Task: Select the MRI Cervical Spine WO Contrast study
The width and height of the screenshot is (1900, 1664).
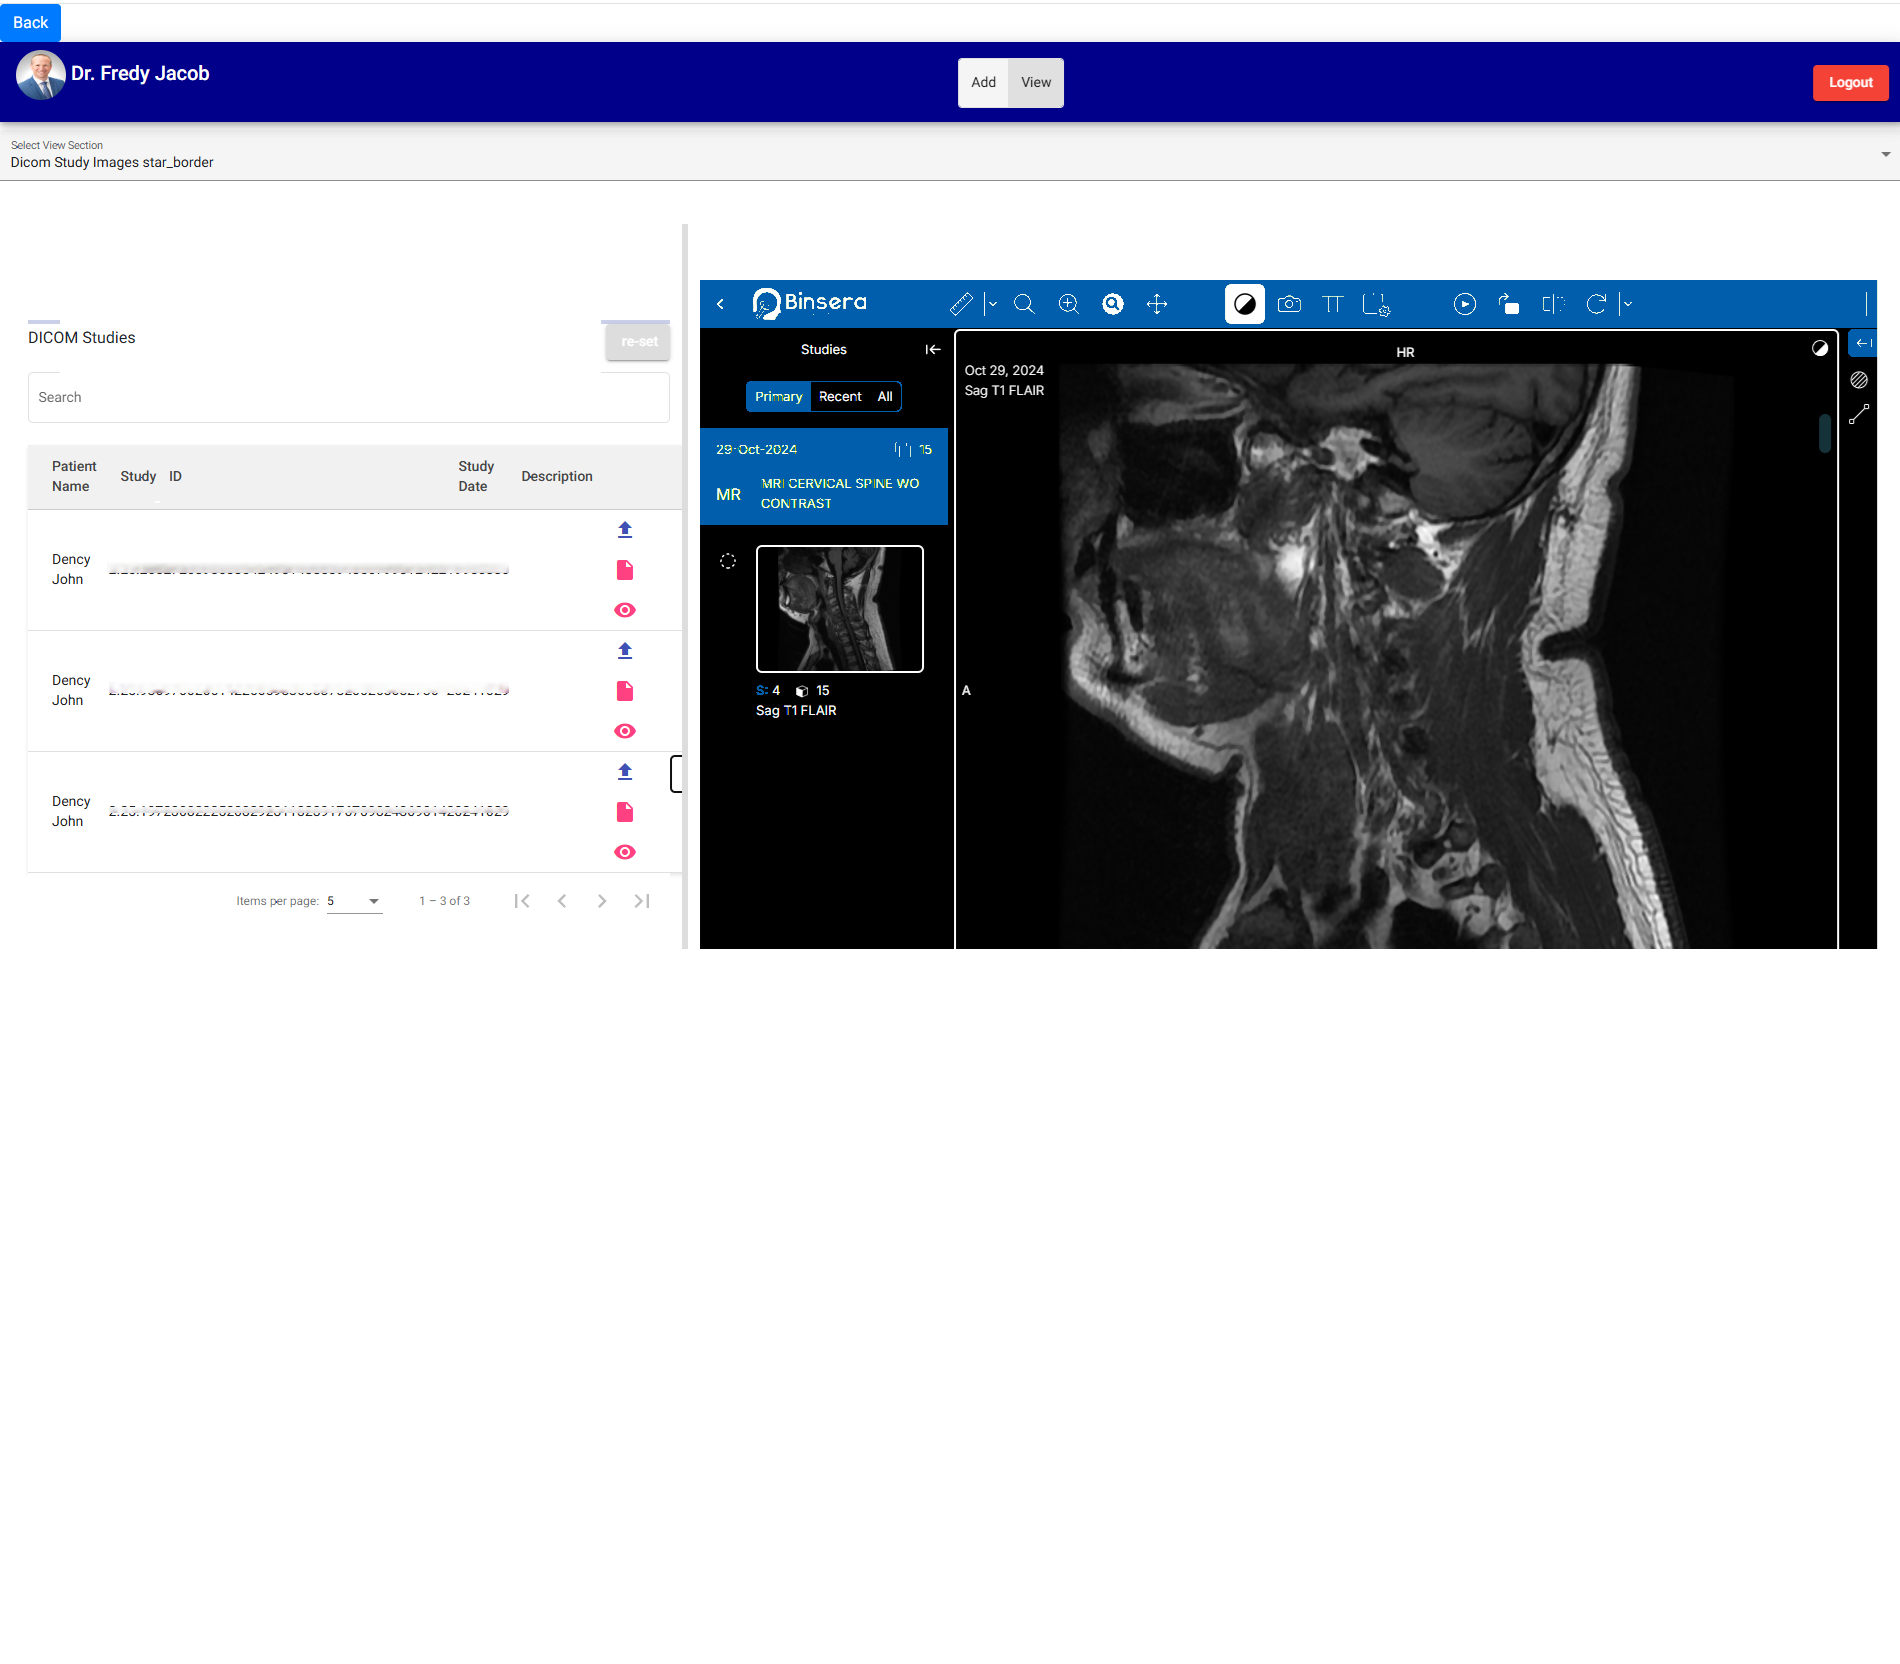Action: pos(824,477)
